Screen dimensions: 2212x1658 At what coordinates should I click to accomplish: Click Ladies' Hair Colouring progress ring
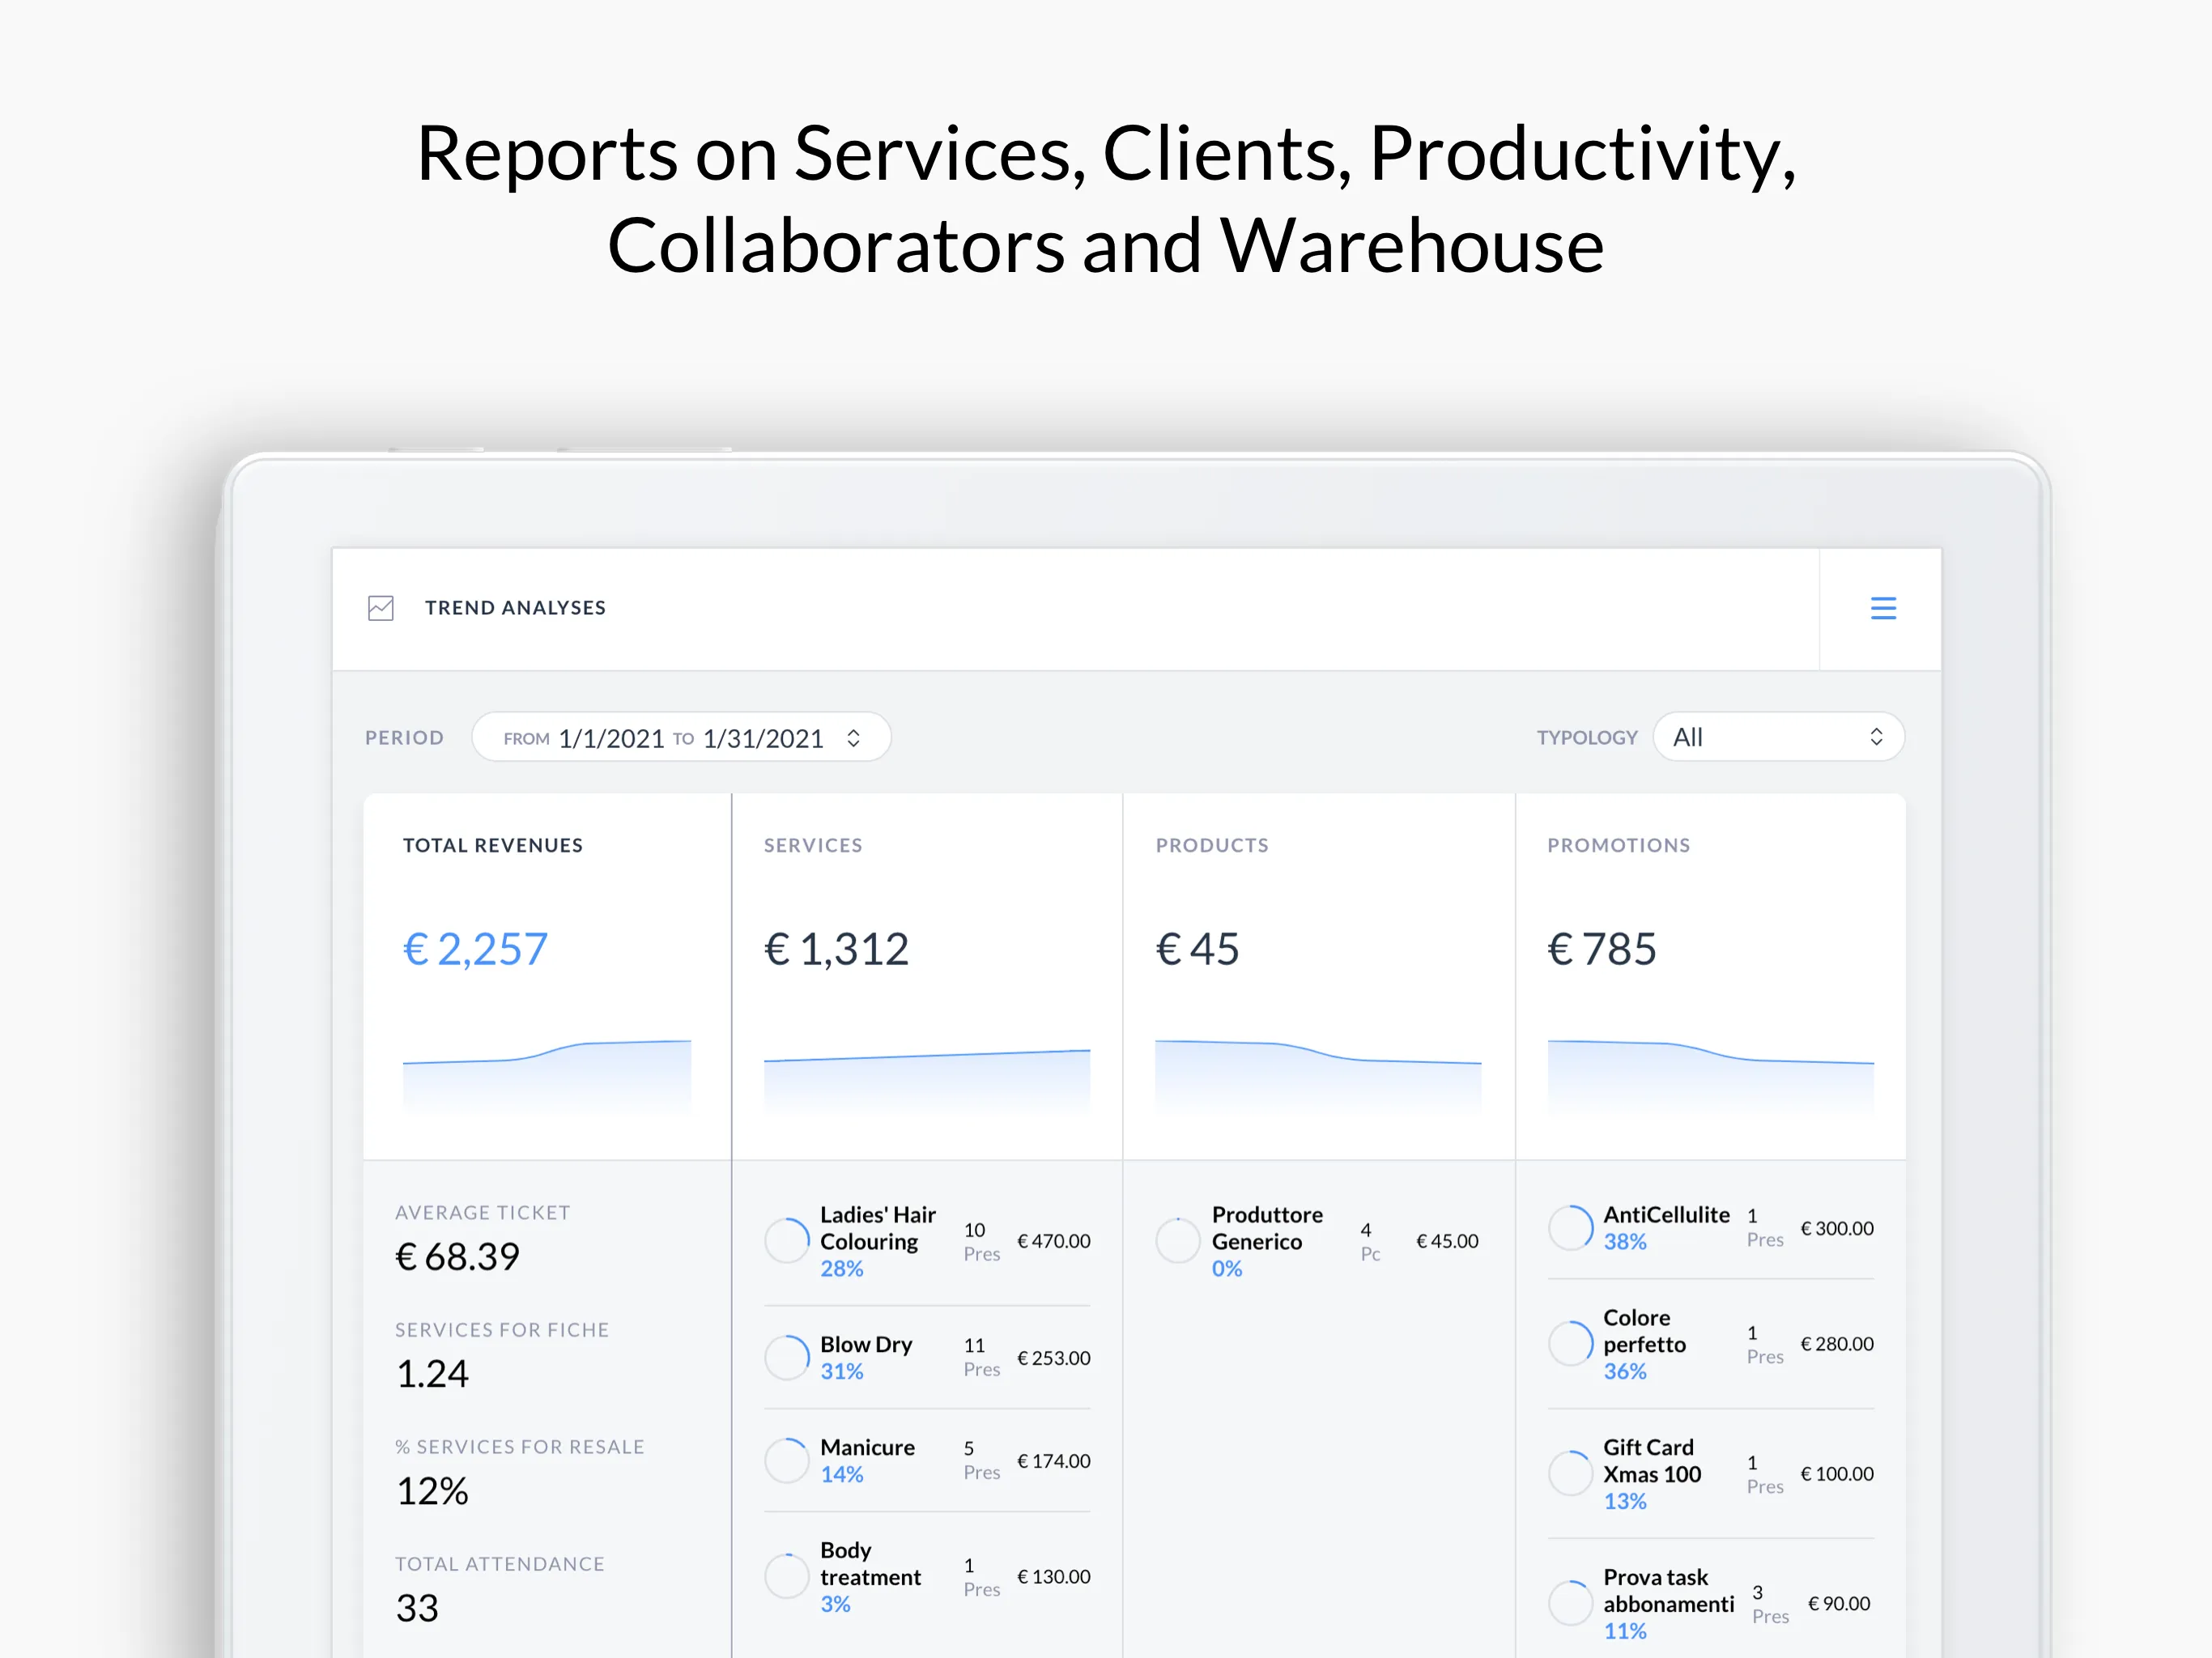coord(787,1240)
